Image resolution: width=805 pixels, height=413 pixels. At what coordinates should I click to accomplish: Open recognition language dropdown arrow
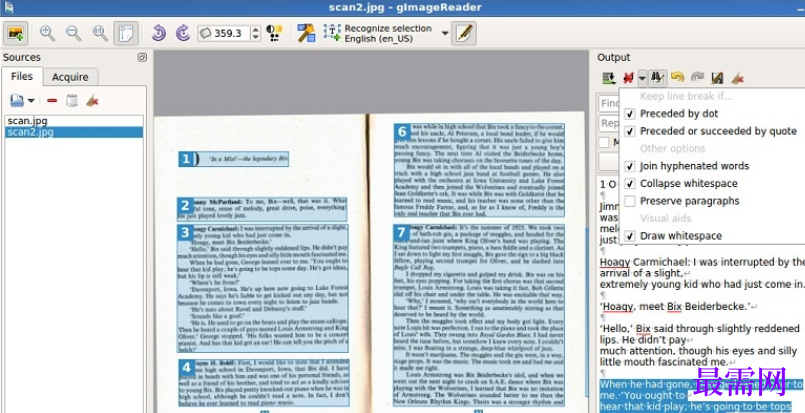[445, 33]
